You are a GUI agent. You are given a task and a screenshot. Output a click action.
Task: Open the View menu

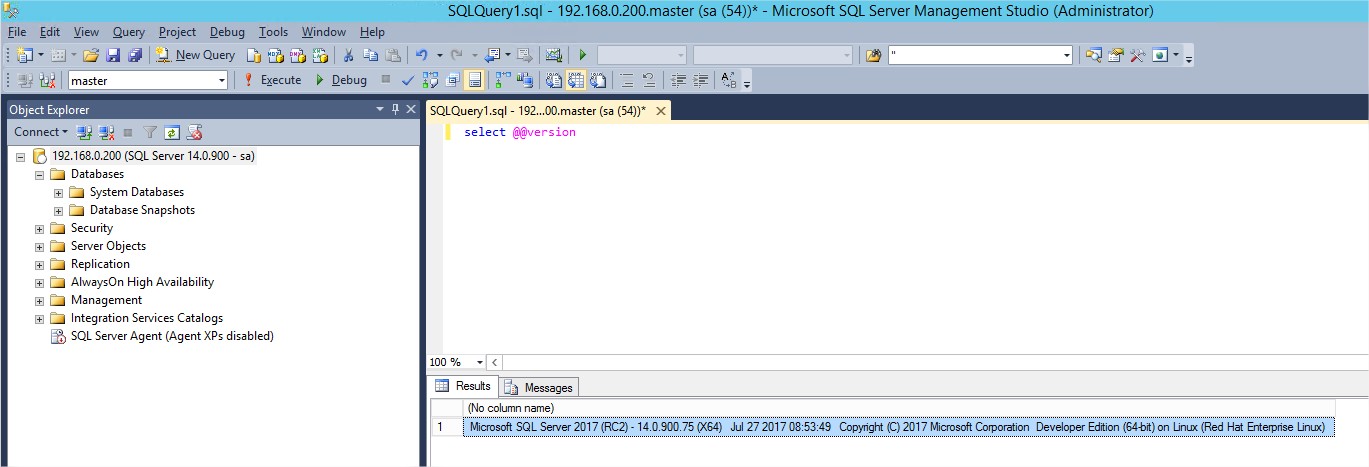[86, 32]
